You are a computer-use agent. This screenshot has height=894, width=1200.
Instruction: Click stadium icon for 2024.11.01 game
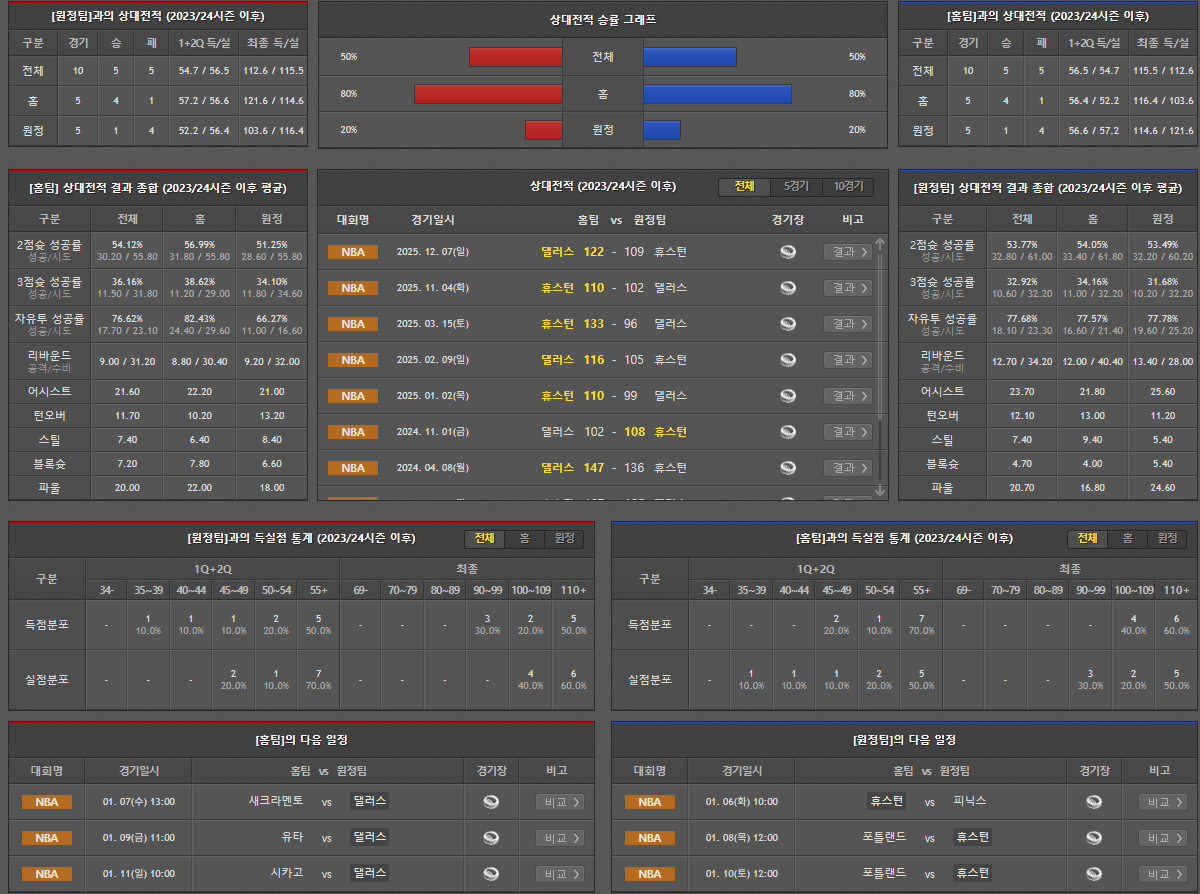click(788, 432)
